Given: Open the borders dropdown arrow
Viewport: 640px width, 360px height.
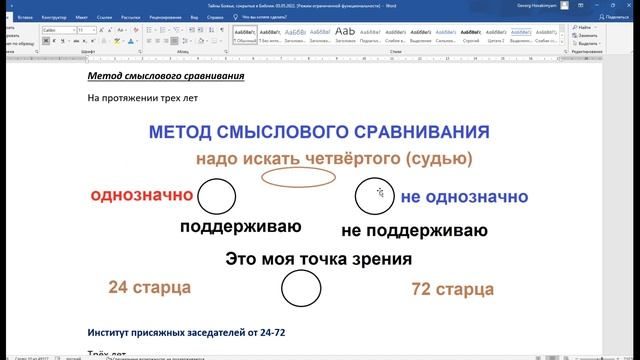Looking at the screenshot, I should [220, 41].
